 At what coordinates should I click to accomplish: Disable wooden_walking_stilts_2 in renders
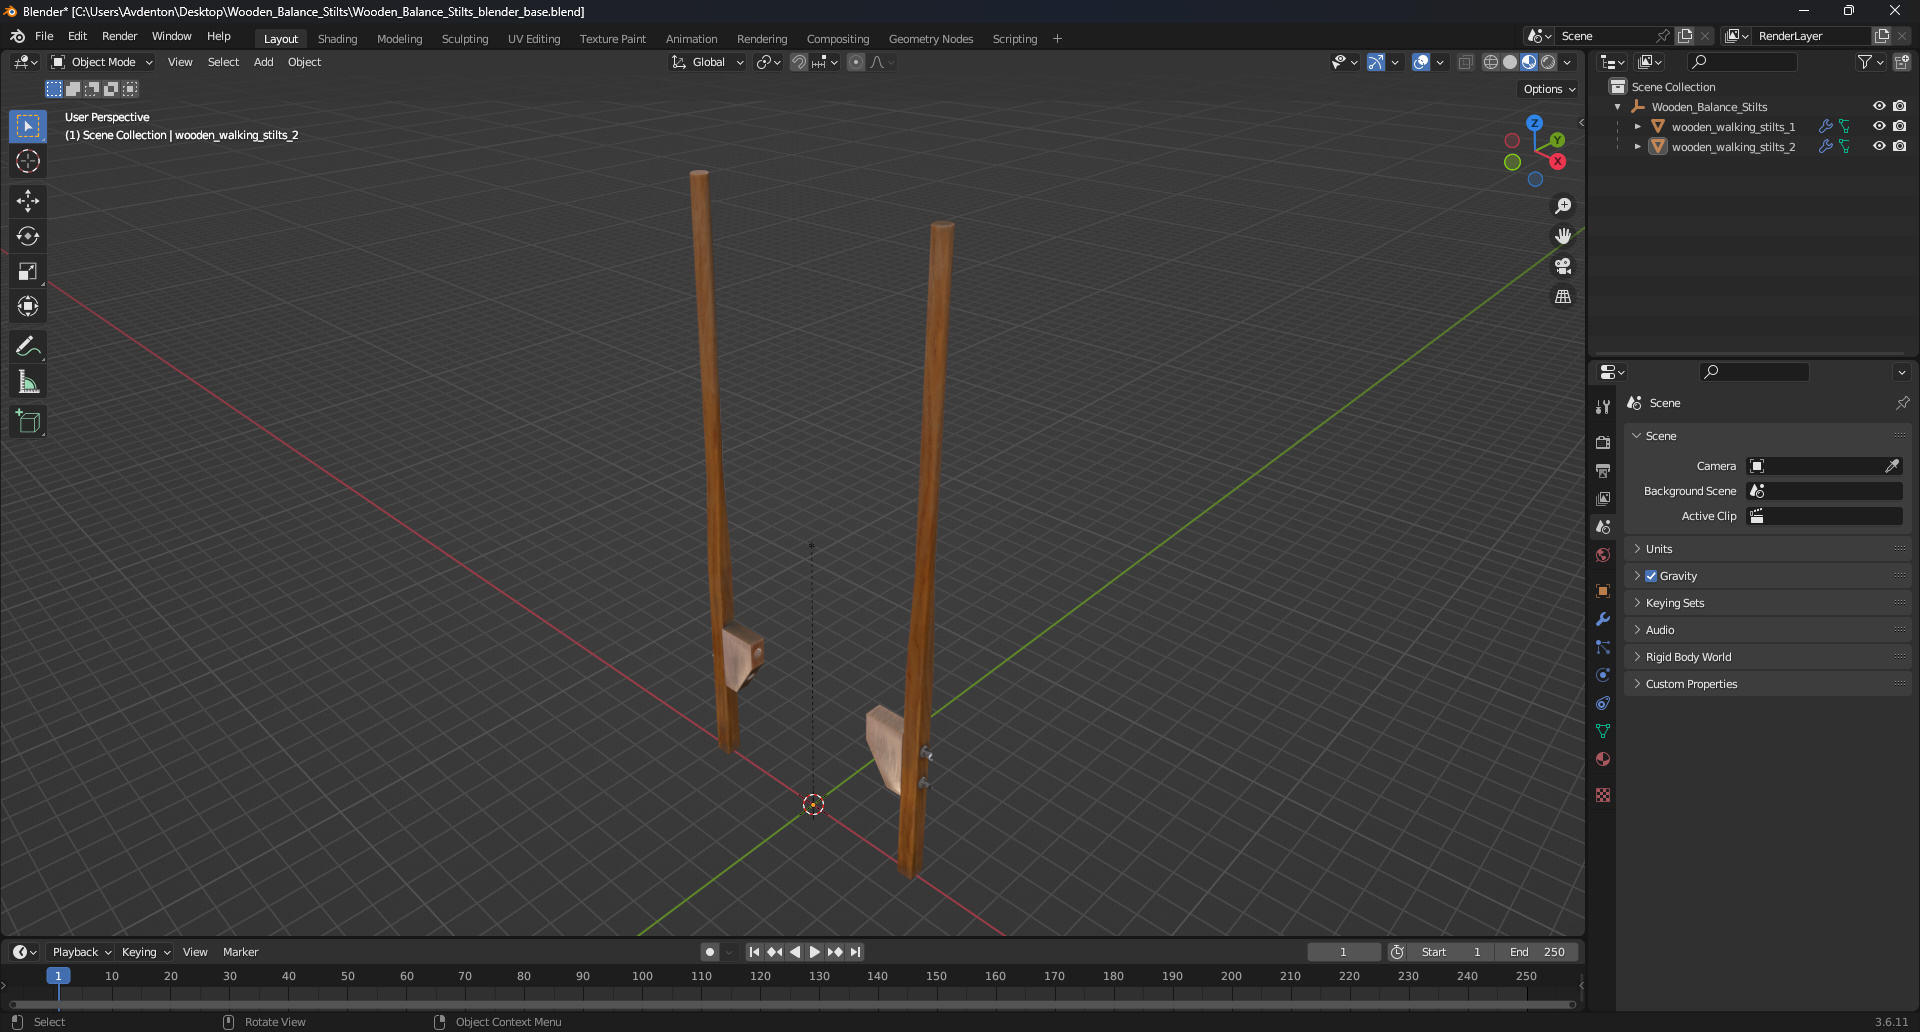coord(1899,146)
